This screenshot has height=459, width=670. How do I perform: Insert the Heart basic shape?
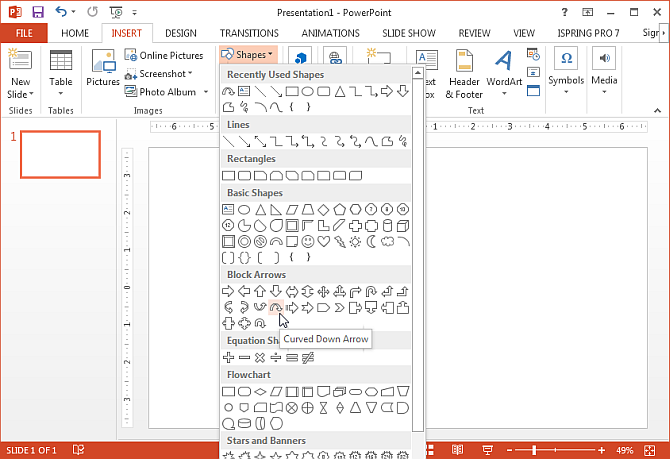coord(323,242)
